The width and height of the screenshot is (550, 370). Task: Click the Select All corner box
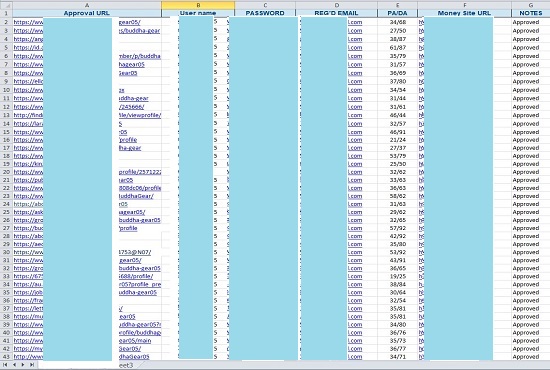coord(6,5)
